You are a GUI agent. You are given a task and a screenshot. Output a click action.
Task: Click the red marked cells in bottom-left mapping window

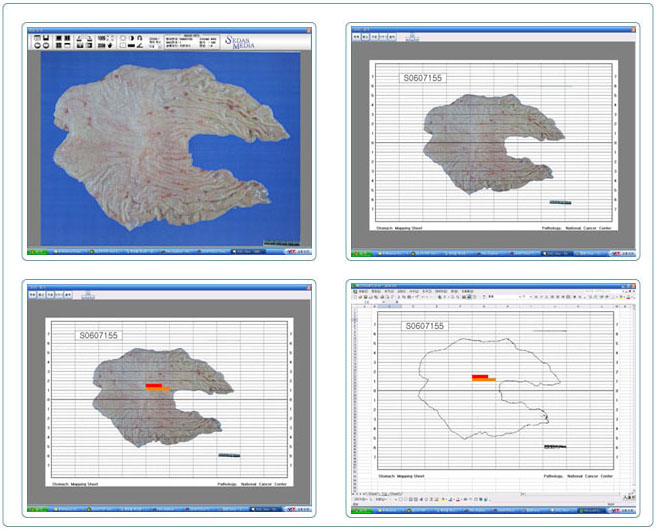pos(154,385)
